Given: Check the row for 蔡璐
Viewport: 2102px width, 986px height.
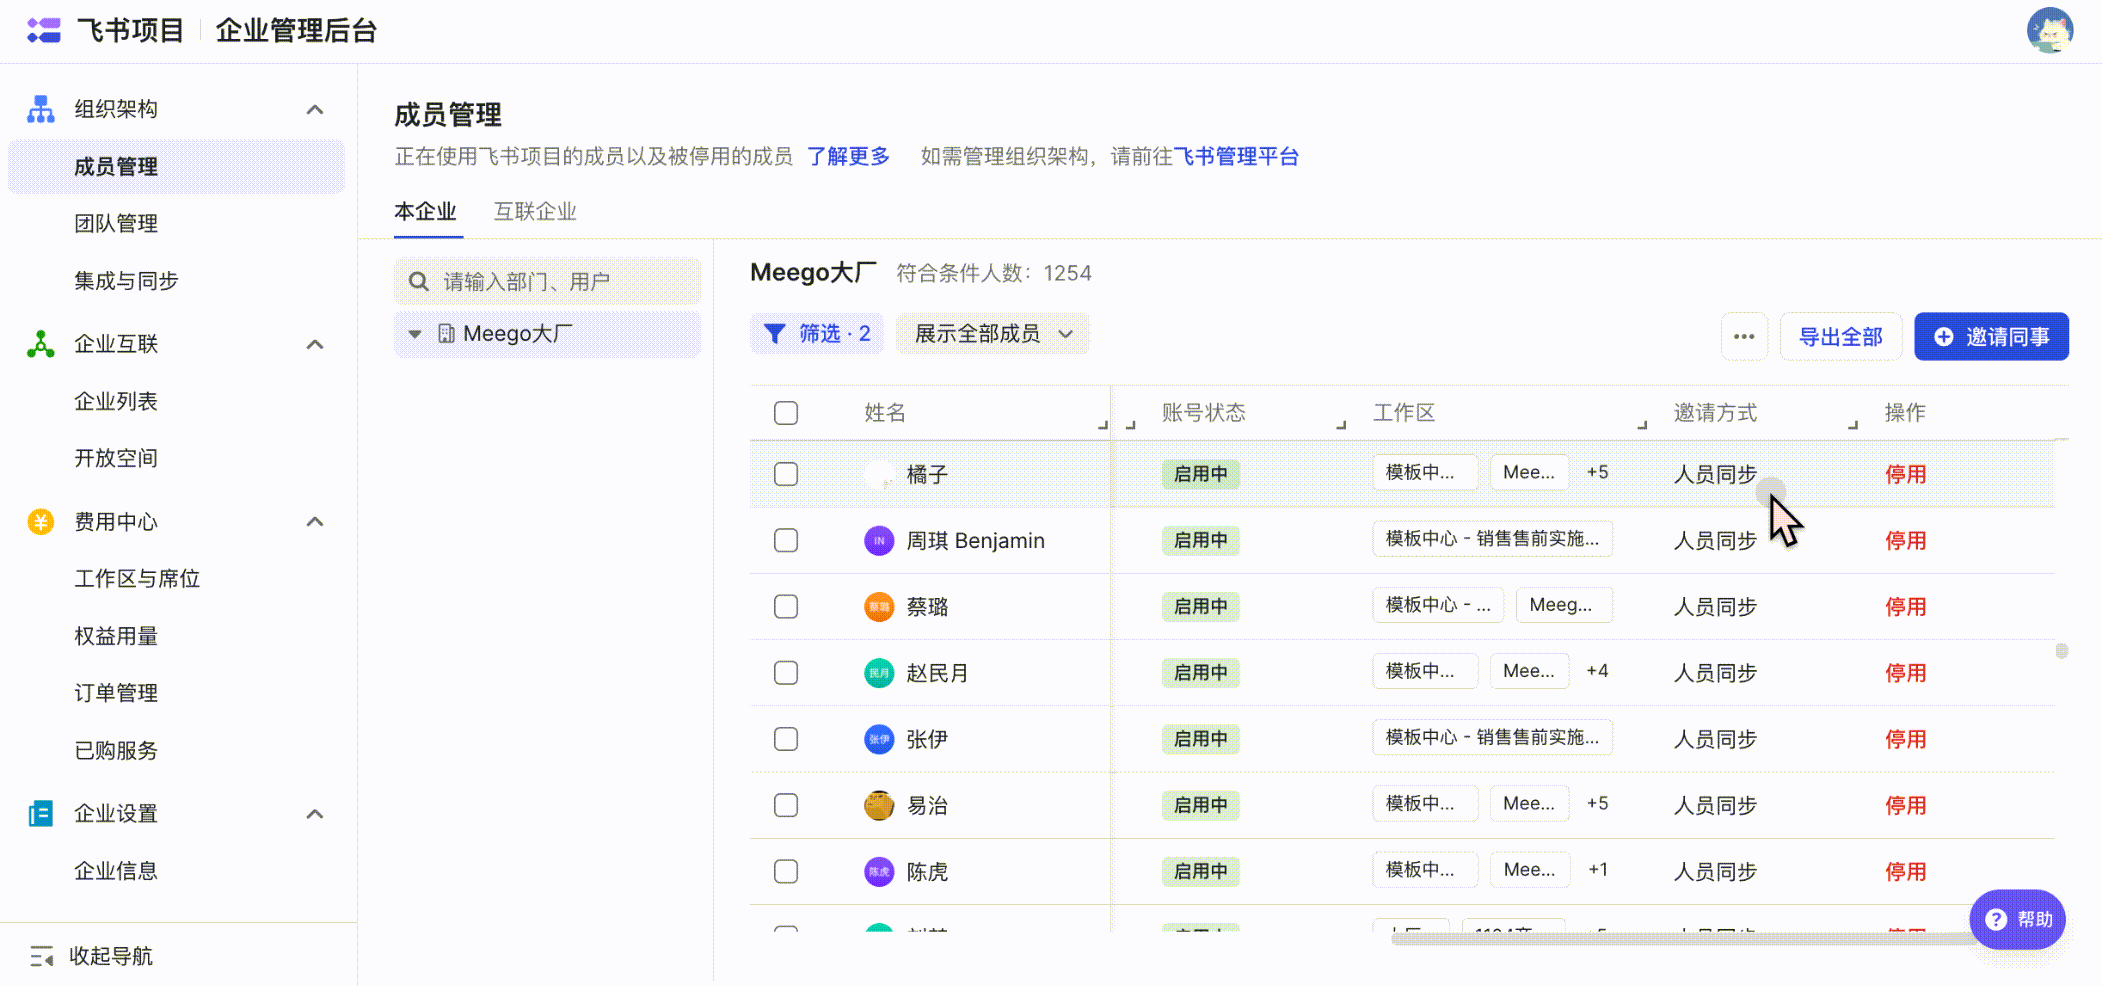Looking at the screenshot, I should 786,607.
